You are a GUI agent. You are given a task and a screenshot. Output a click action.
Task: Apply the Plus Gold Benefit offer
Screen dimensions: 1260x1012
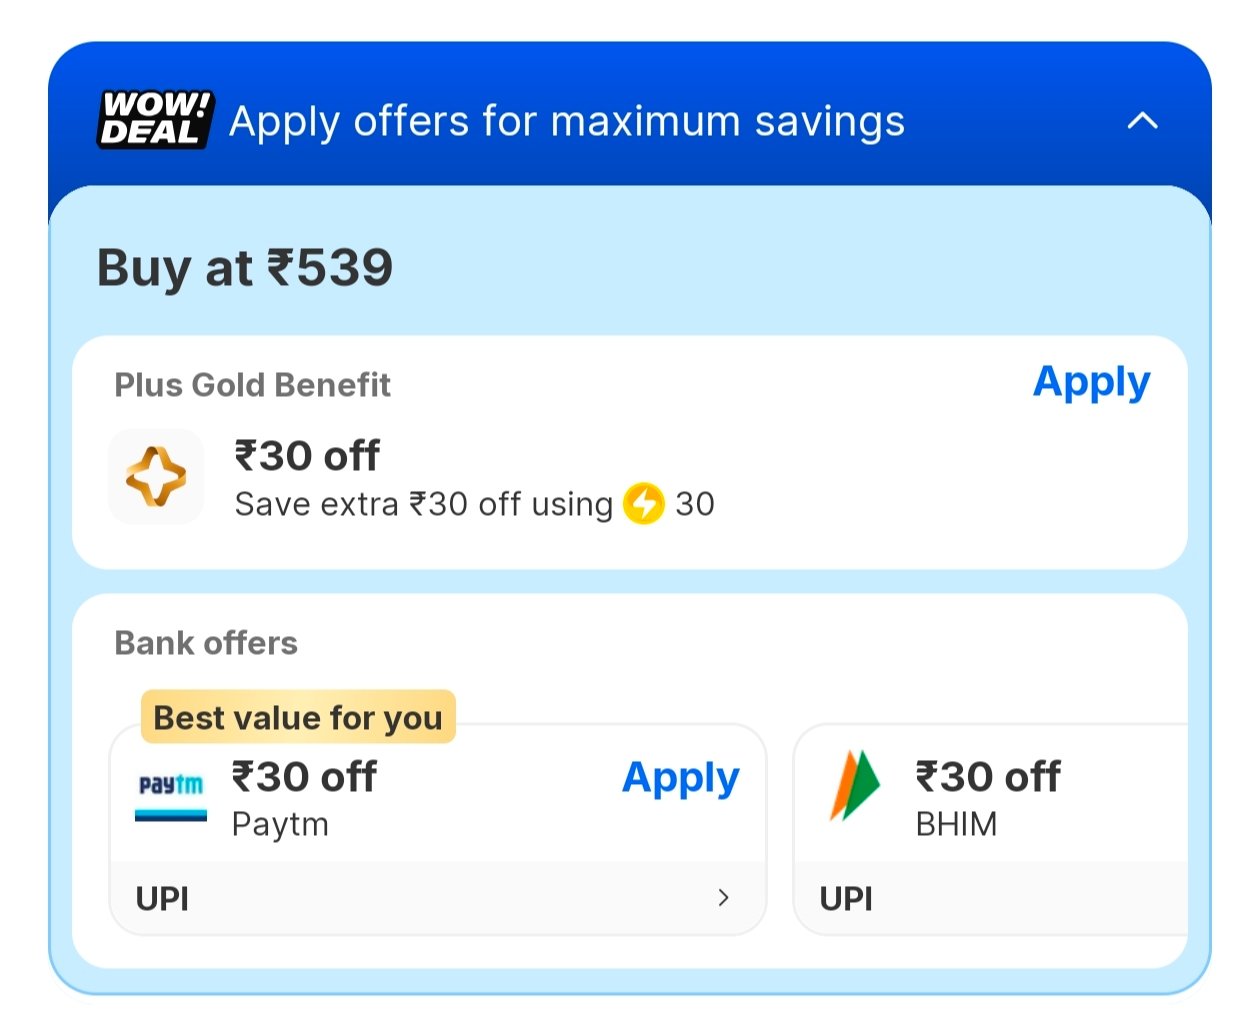point(1091,382)
